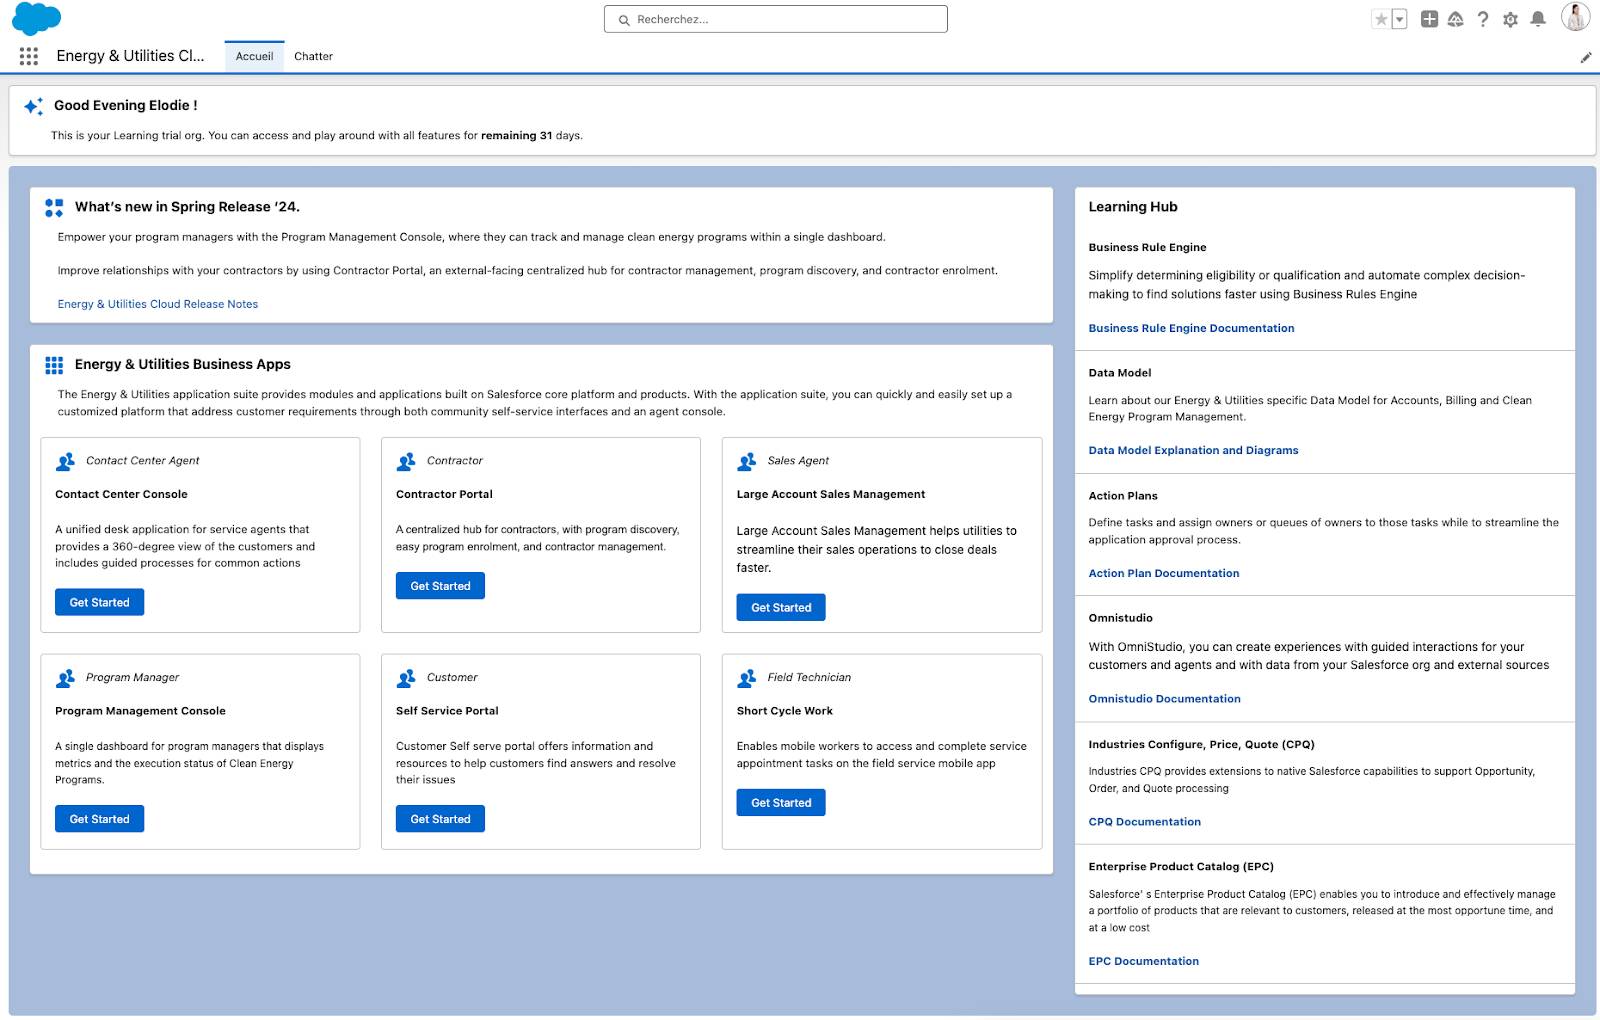Click the Field Technician persona icon
Image resolution: width=1600 pixels, height=1020 pixels.
747,678
